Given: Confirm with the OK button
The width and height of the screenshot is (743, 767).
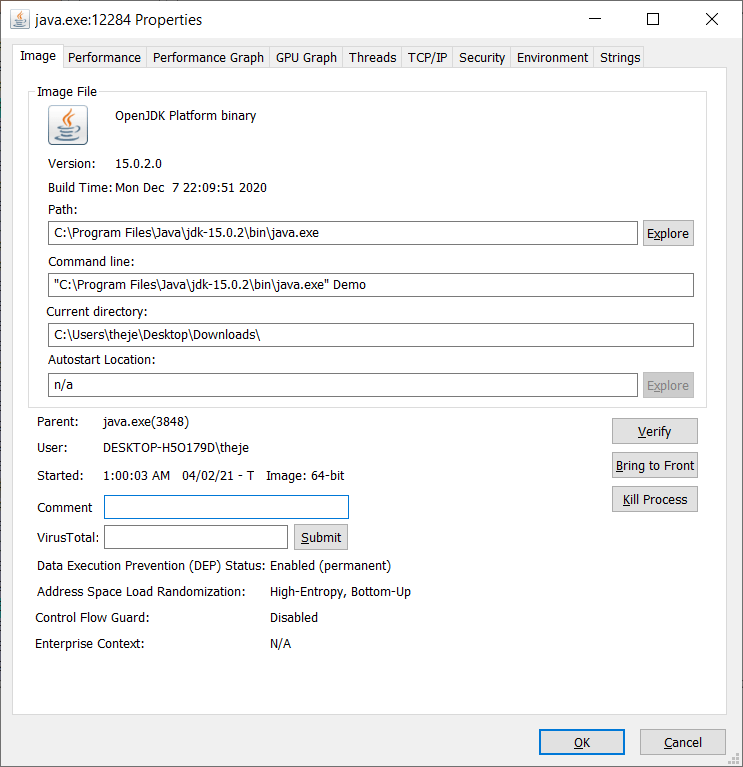Looking at the screenshot, I should (582, 743).
